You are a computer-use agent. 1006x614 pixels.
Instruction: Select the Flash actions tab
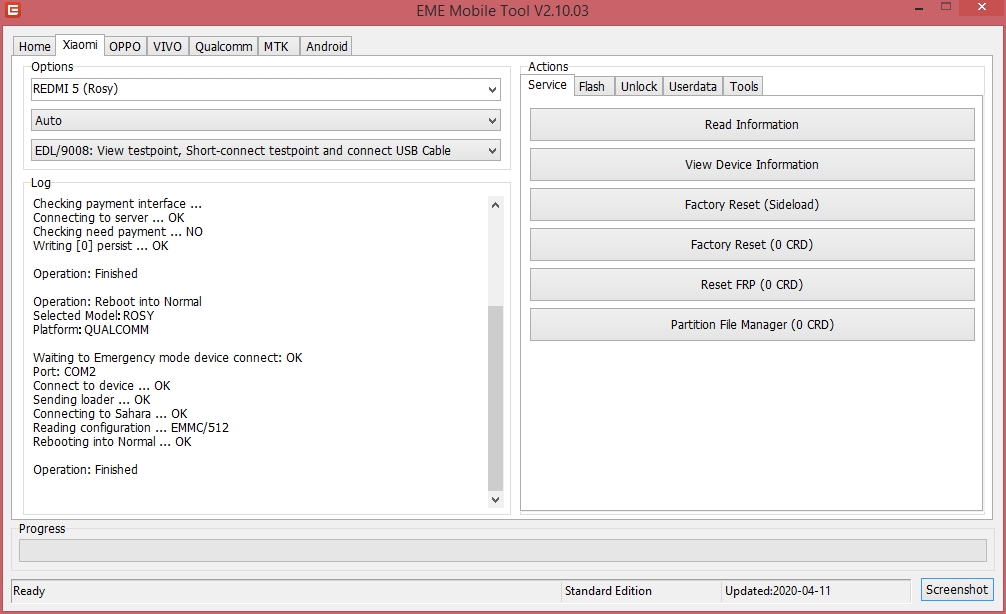(592, 86)
